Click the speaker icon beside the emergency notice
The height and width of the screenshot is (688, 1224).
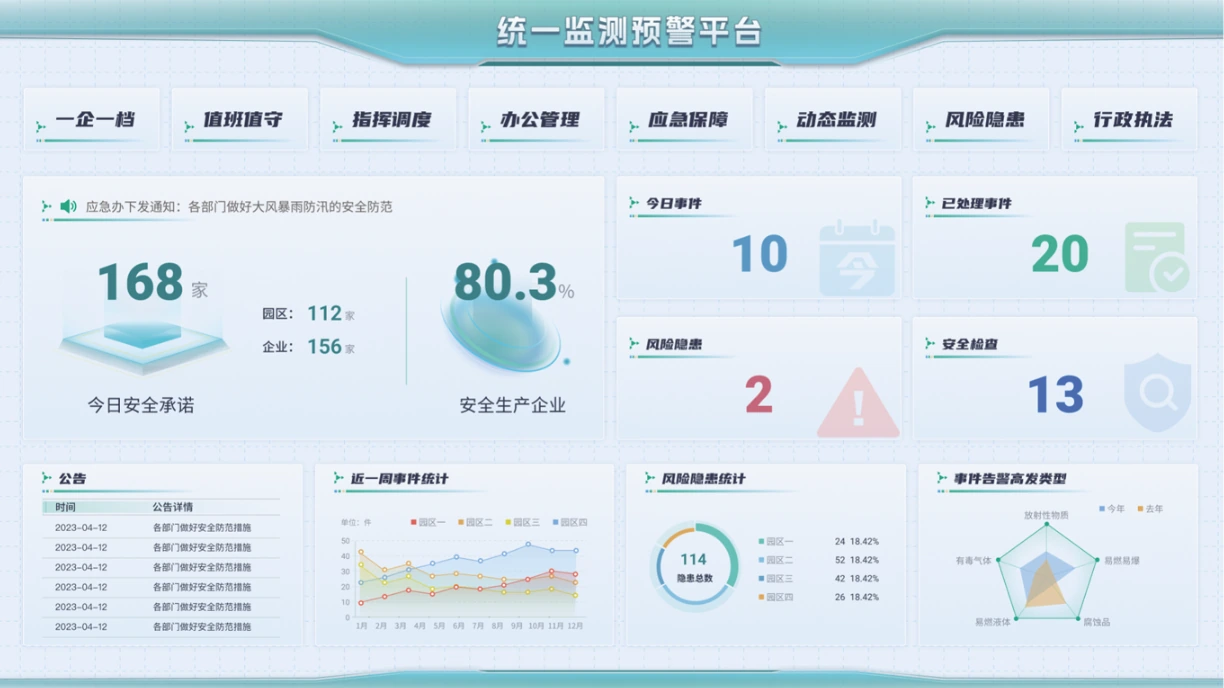coord(68,207)
